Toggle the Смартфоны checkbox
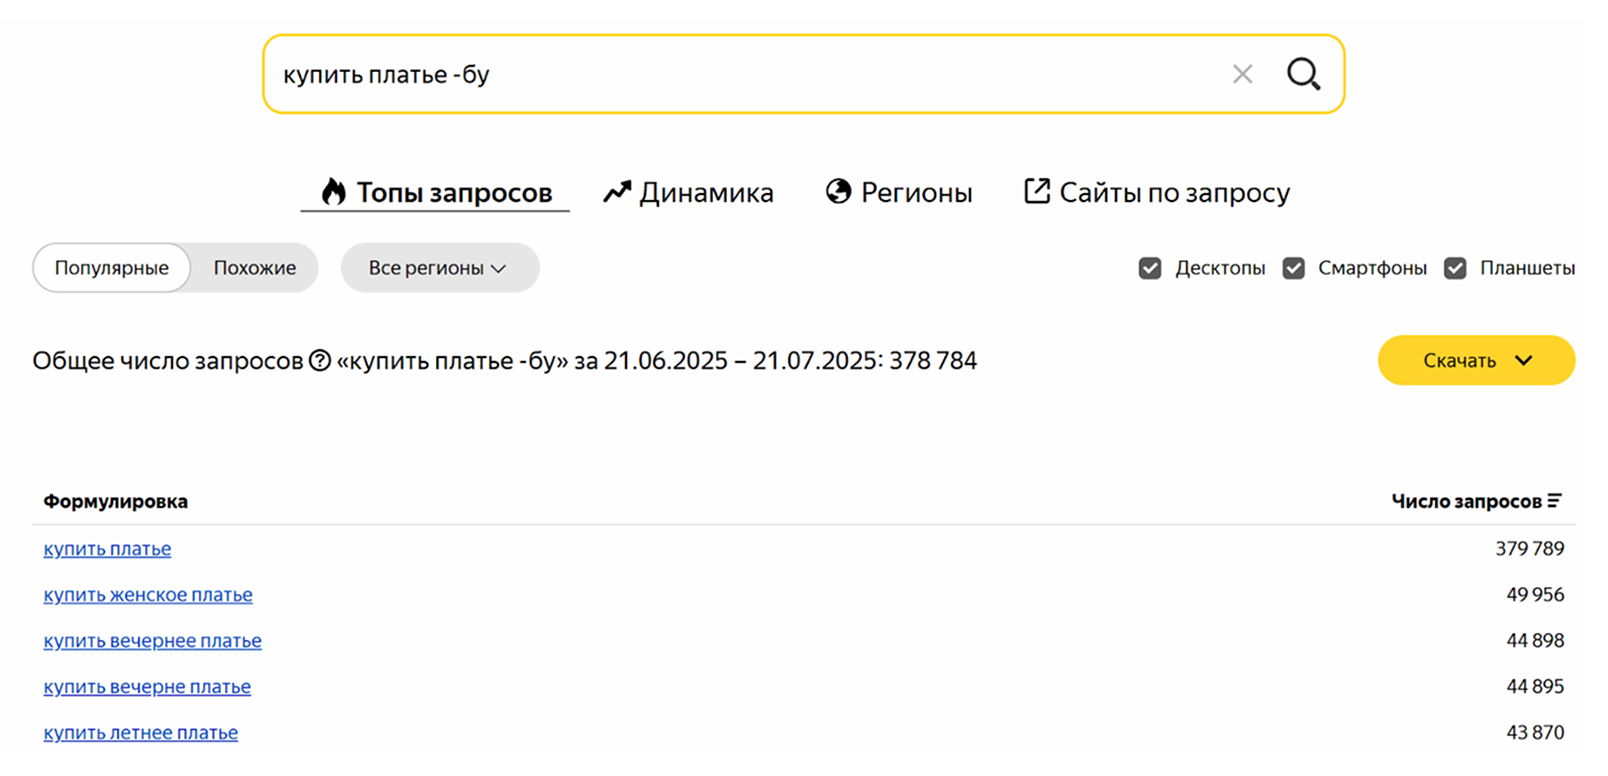The height and width of the screenshot is (776, 1608). [x=1294, y=268]
